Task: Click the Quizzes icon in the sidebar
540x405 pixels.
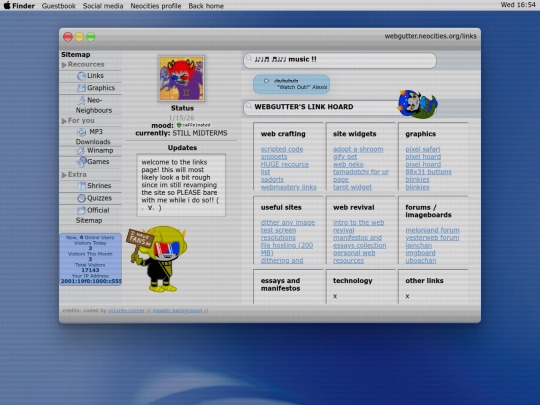Action: (x=81, y=198)
